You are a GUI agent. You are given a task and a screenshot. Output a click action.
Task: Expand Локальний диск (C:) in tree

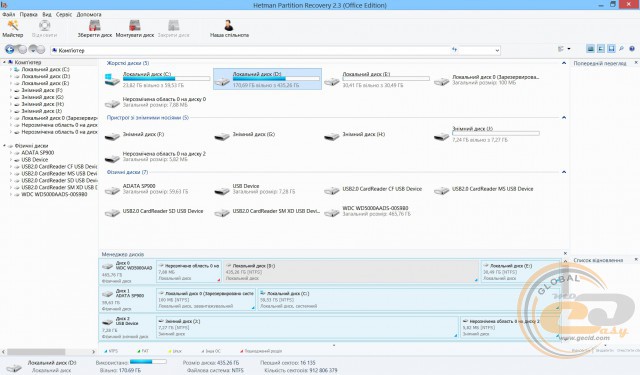pos(11,69)
